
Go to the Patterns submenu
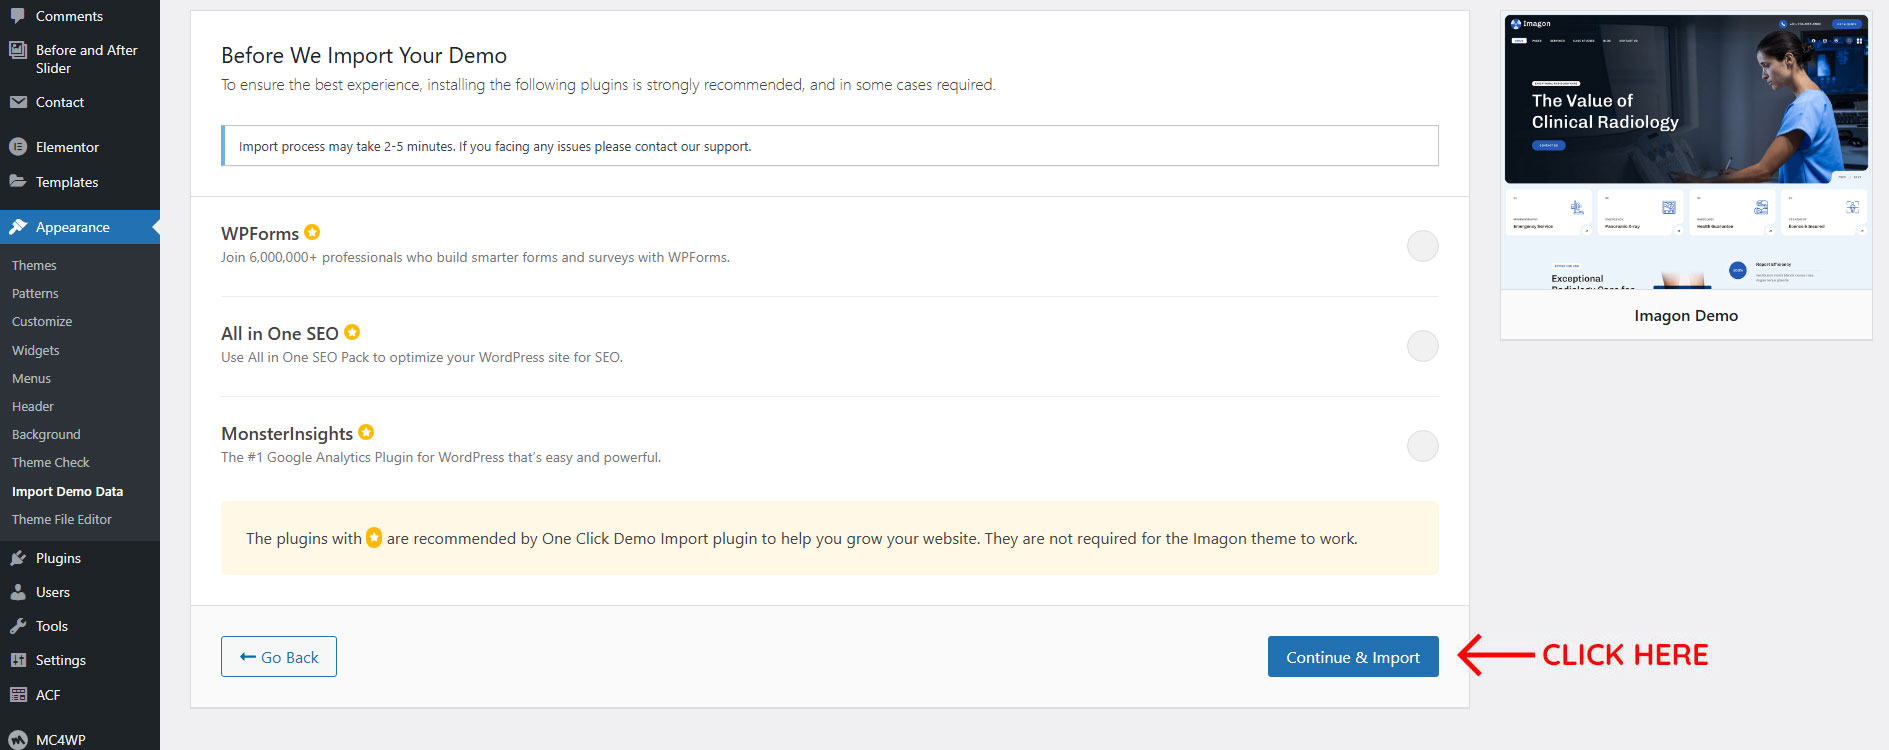[x=35, y=293]
